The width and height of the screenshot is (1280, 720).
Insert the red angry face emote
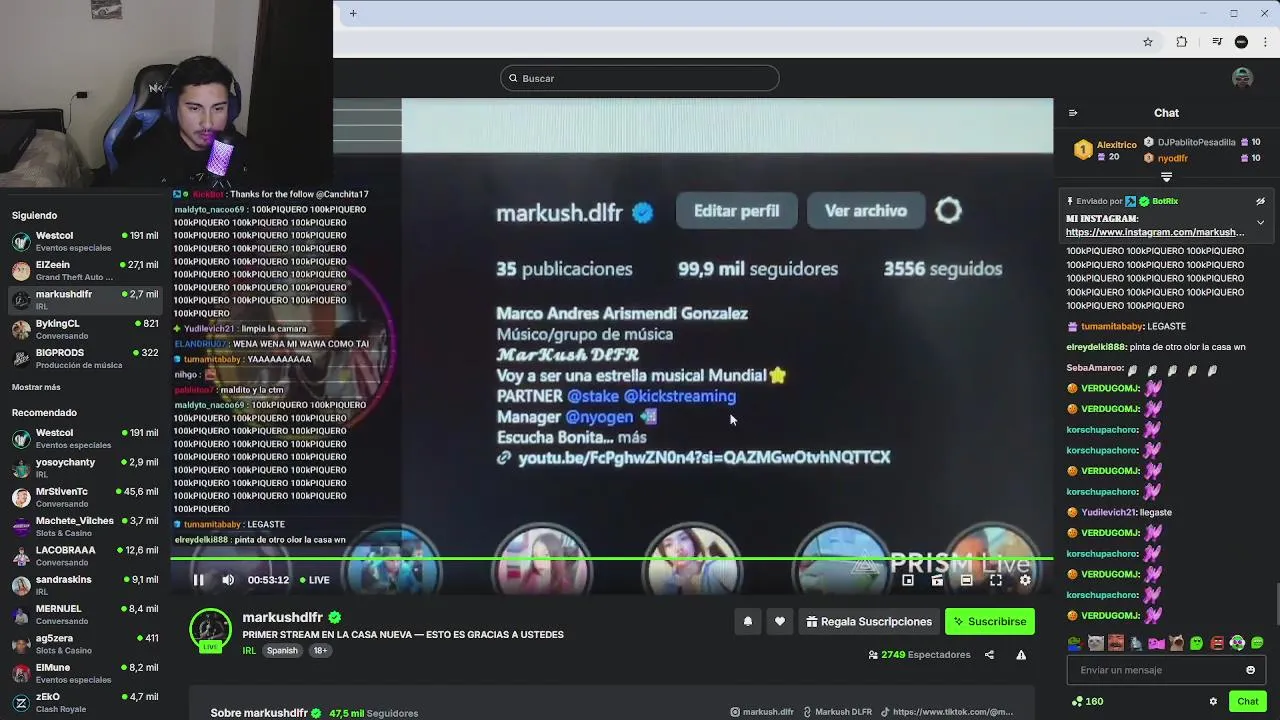pyautogui.click(x=1217, y=643)
